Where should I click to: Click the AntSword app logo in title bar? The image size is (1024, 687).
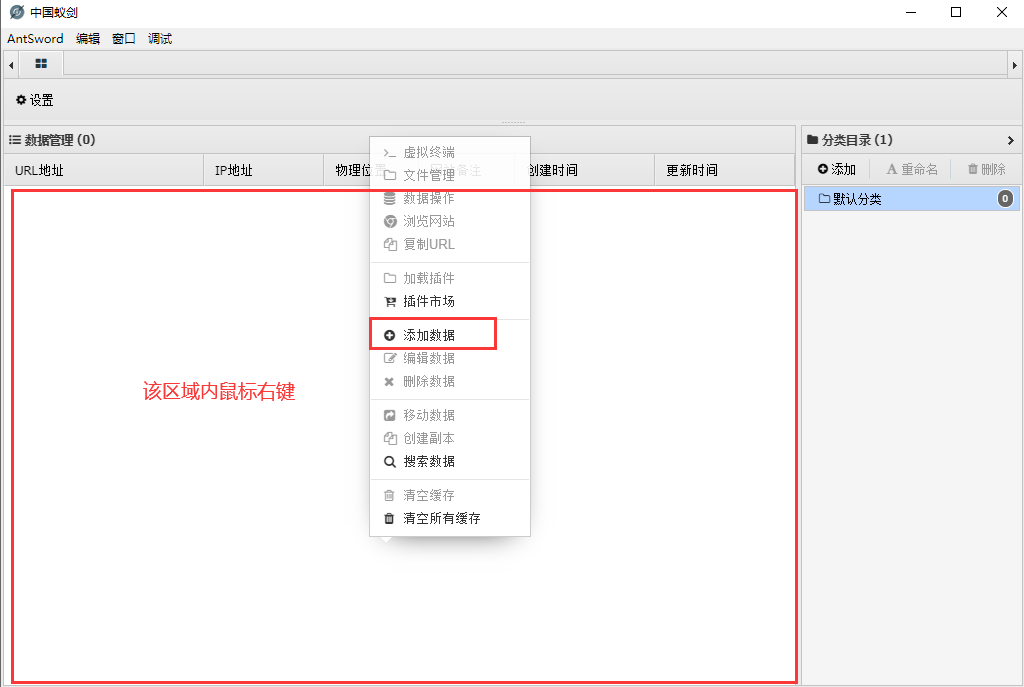16,13
